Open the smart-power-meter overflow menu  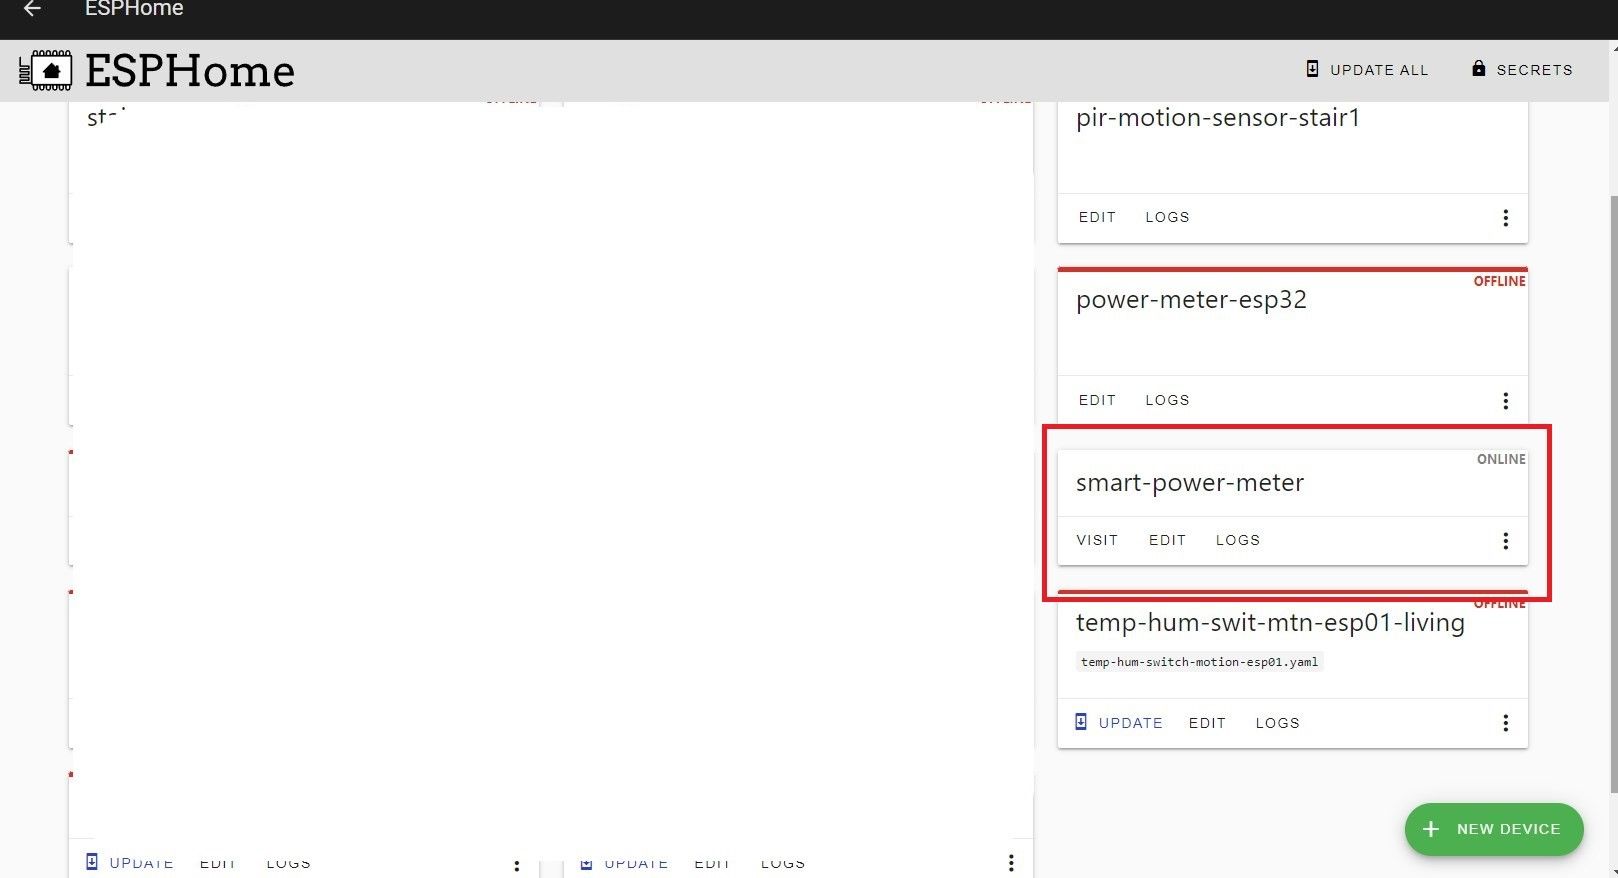pyautogui.click(x=1505, y=541)
